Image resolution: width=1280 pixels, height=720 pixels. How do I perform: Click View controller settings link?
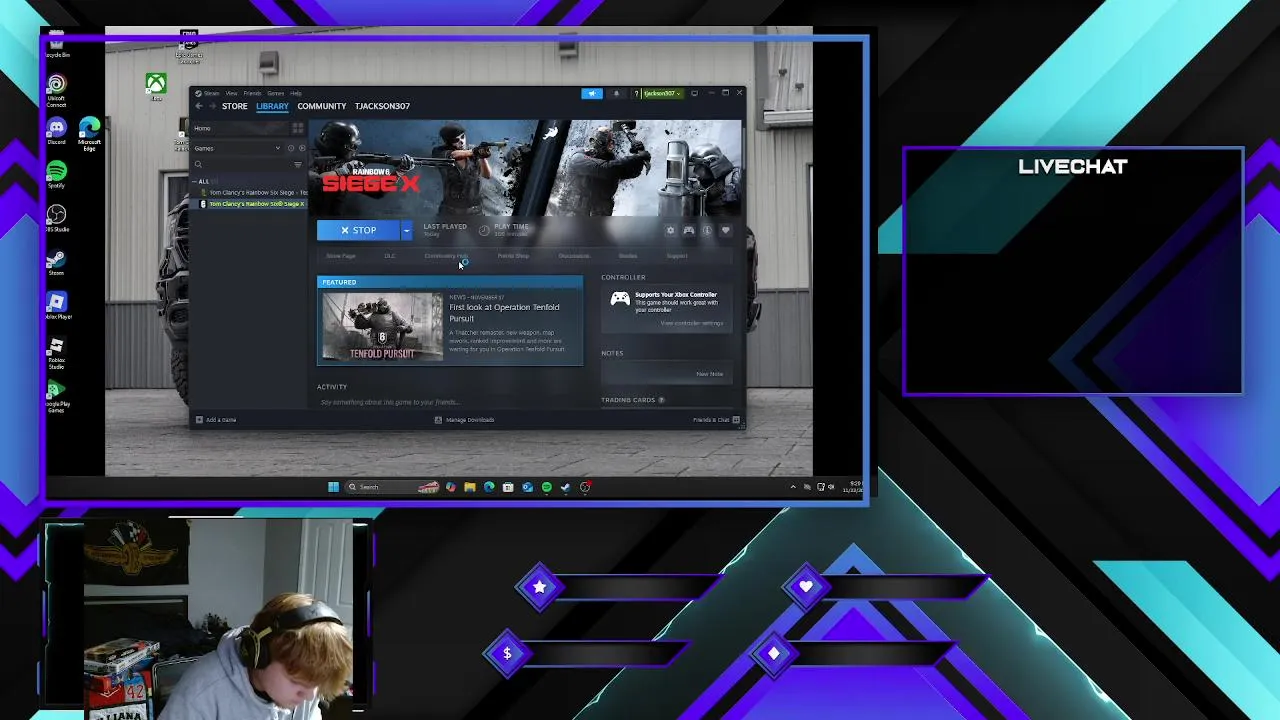coord(691,323)
